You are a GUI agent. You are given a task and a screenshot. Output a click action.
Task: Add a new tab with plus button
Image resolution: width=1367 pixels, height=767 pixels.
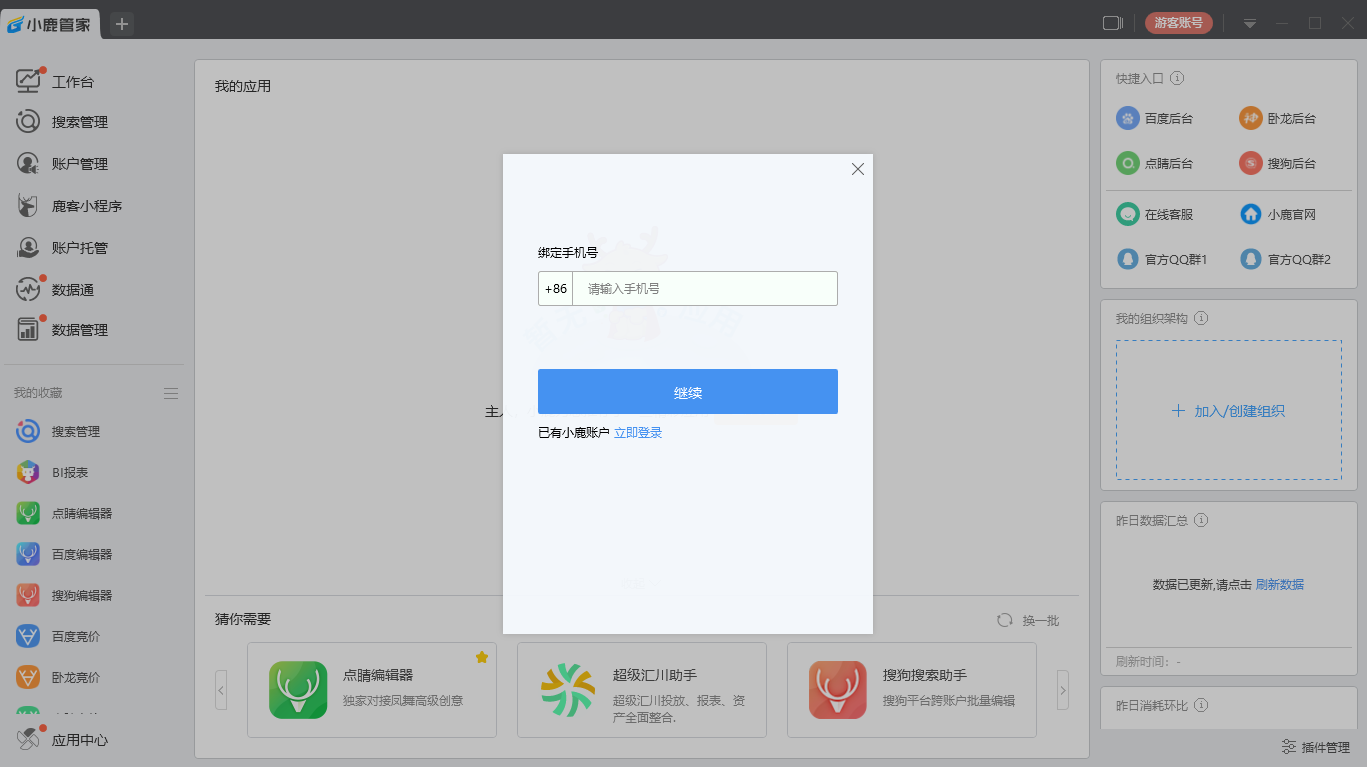122,24
